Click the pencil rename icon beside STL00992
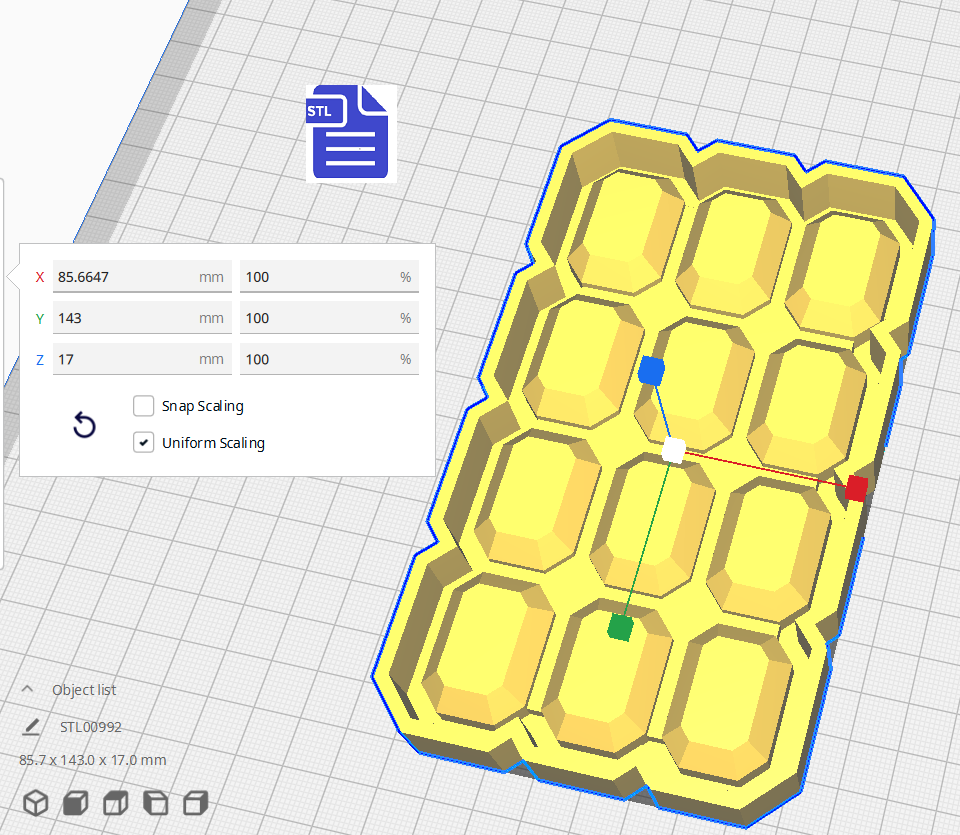This screenshot has height=835, width=960. (x=32, y=727)
